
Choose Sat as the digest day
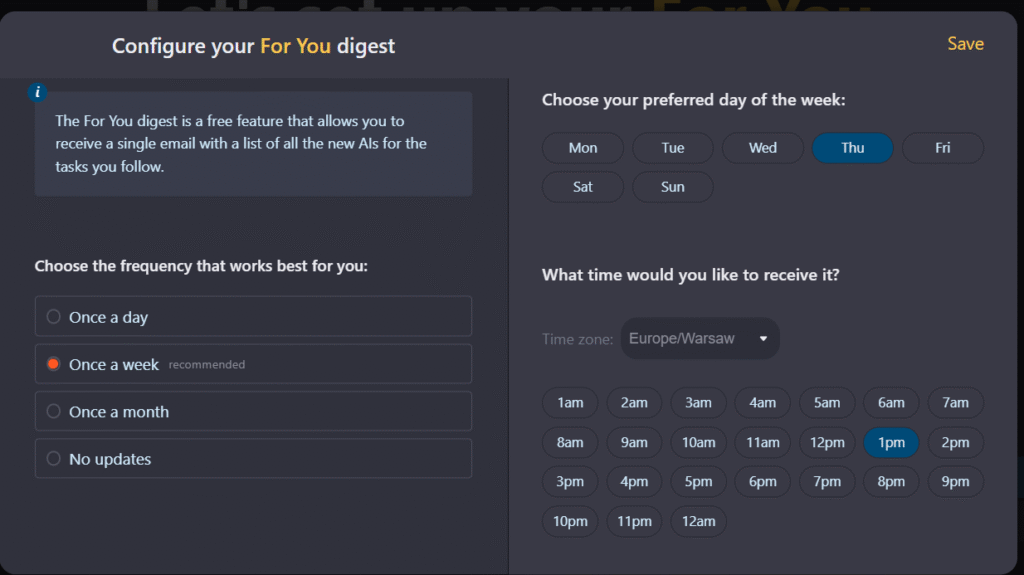coord(583,187)
